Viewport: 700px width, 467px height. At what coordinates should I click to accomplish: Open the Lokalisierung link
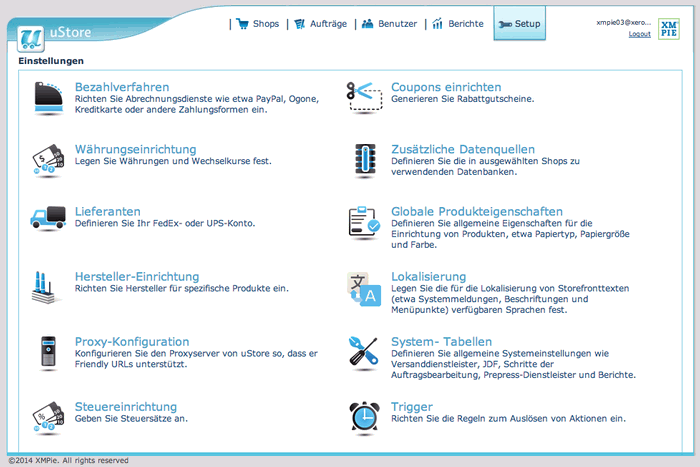pyautogui.click(x=429, y=277)
